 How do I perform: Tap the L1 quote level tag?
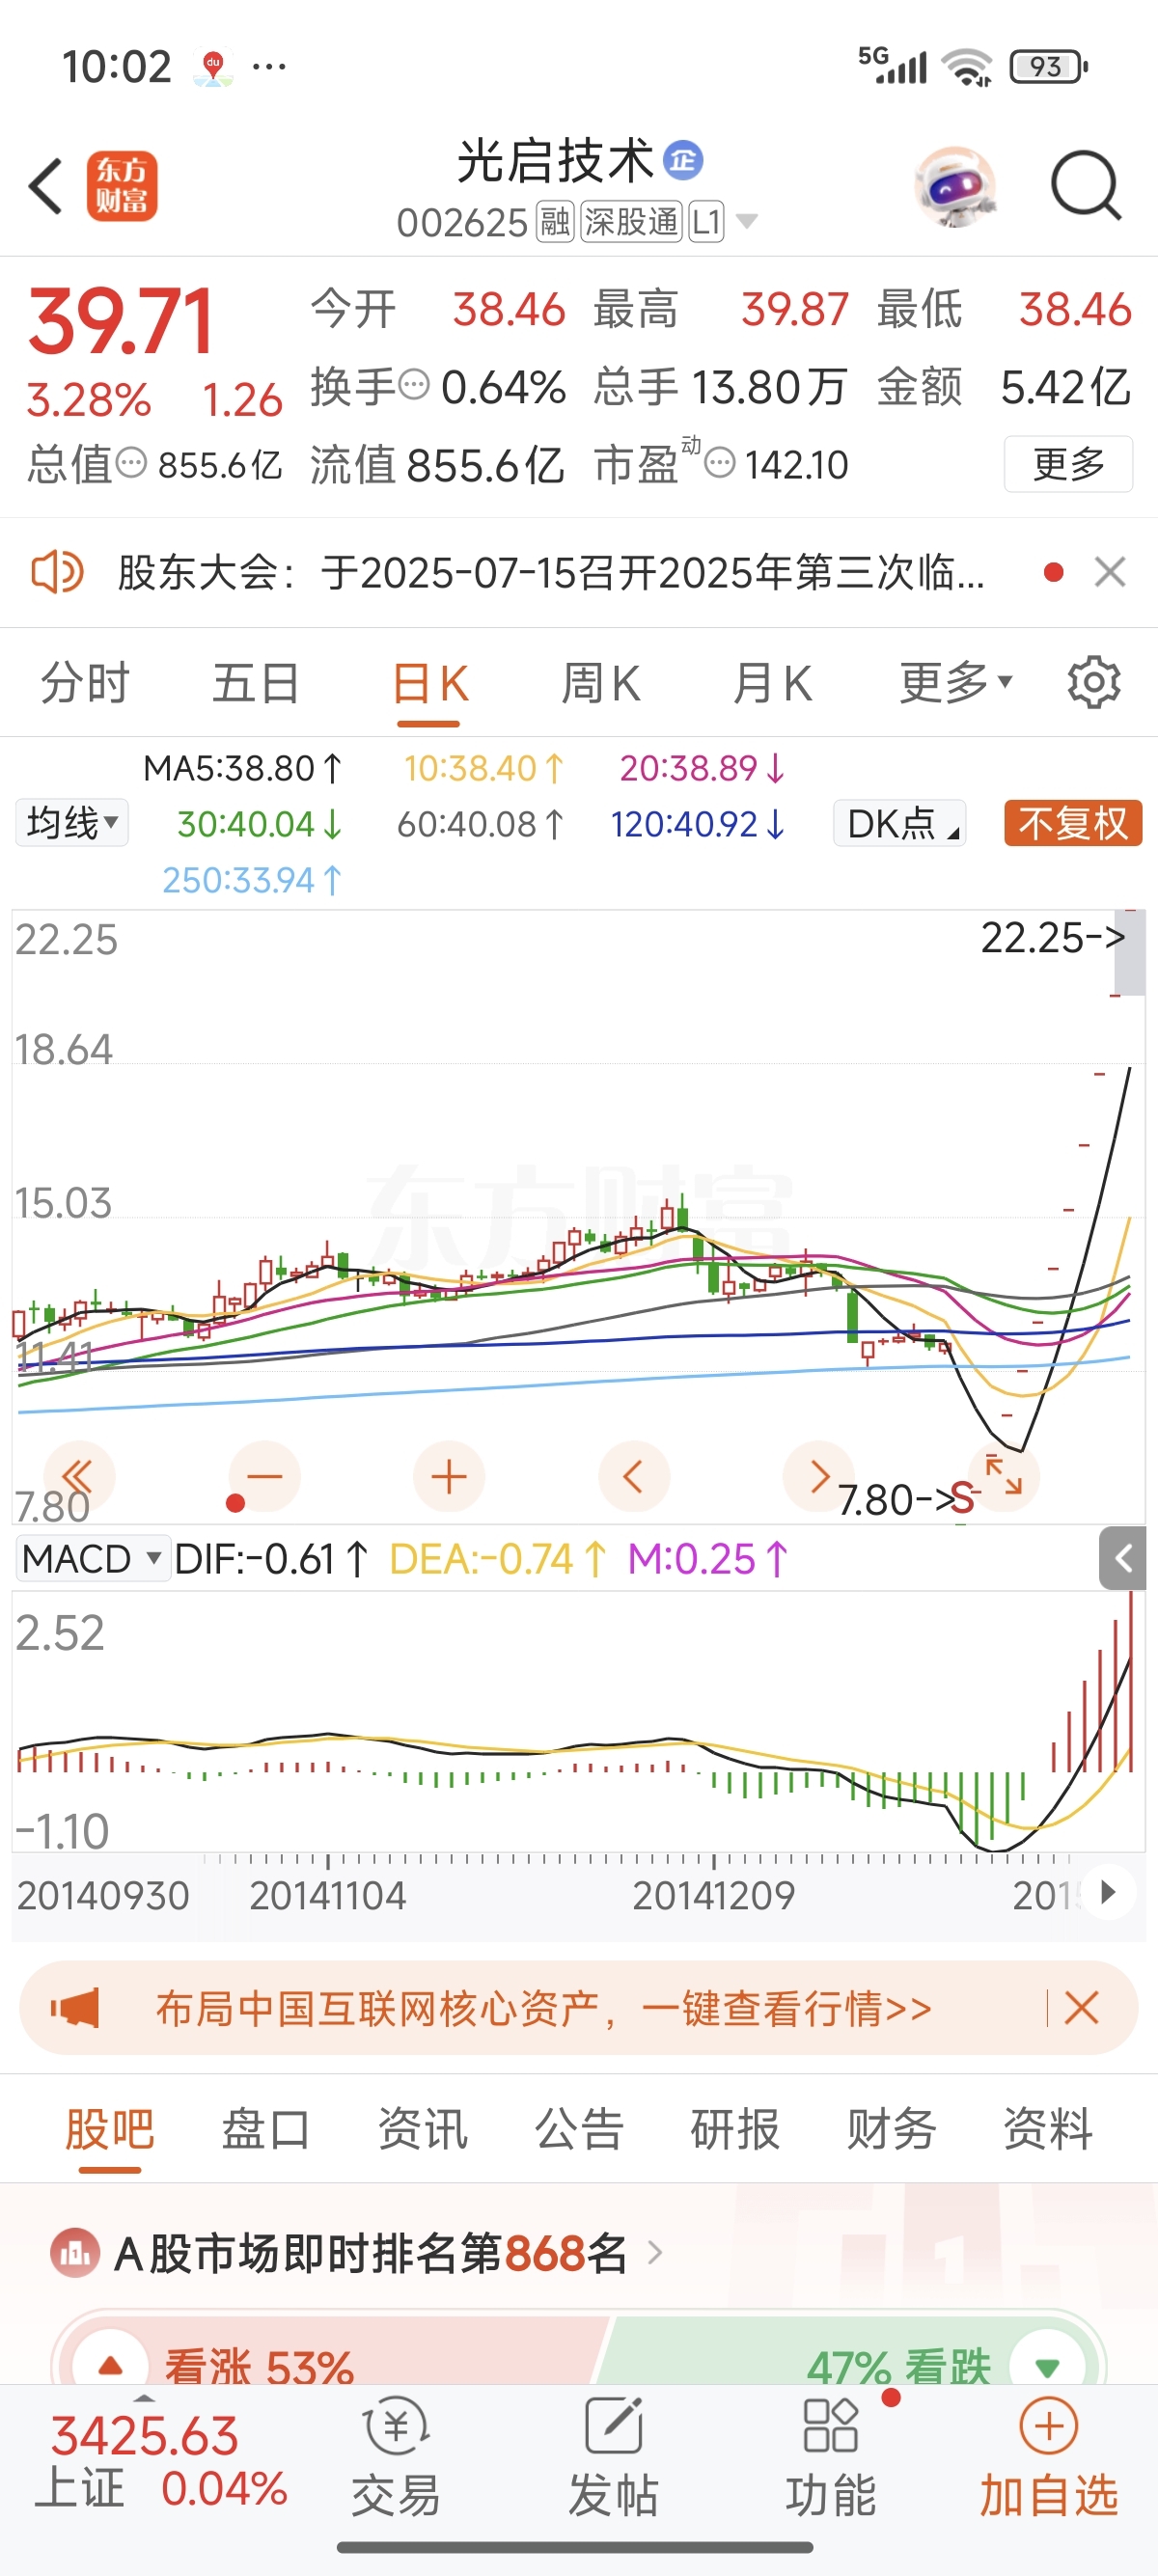click(x=706, y=221)
